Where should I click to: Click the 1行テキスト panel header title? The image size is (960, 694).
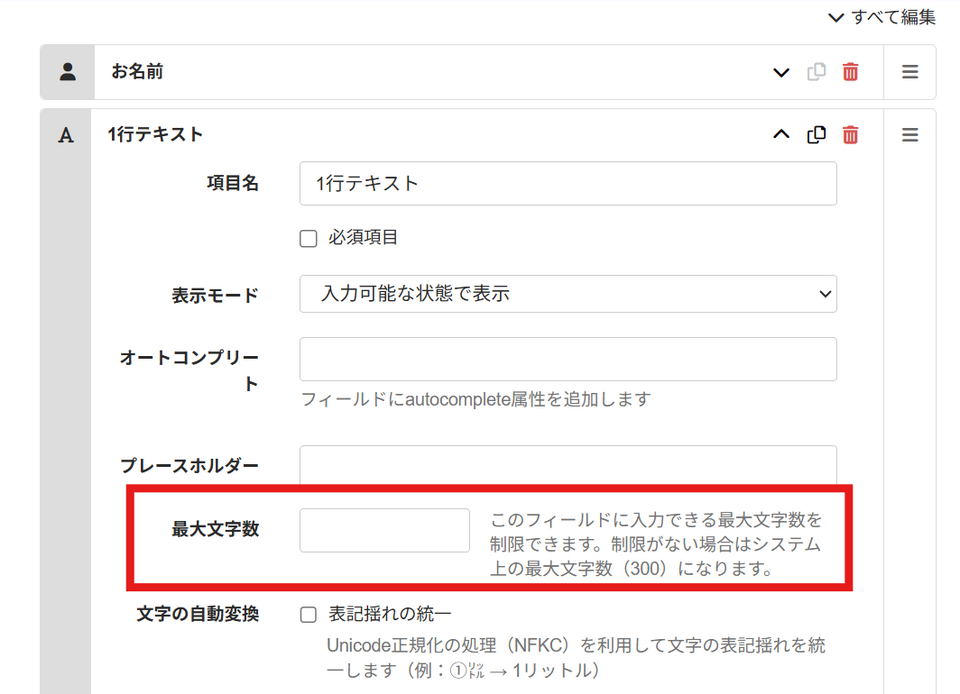tap(155, 134)
